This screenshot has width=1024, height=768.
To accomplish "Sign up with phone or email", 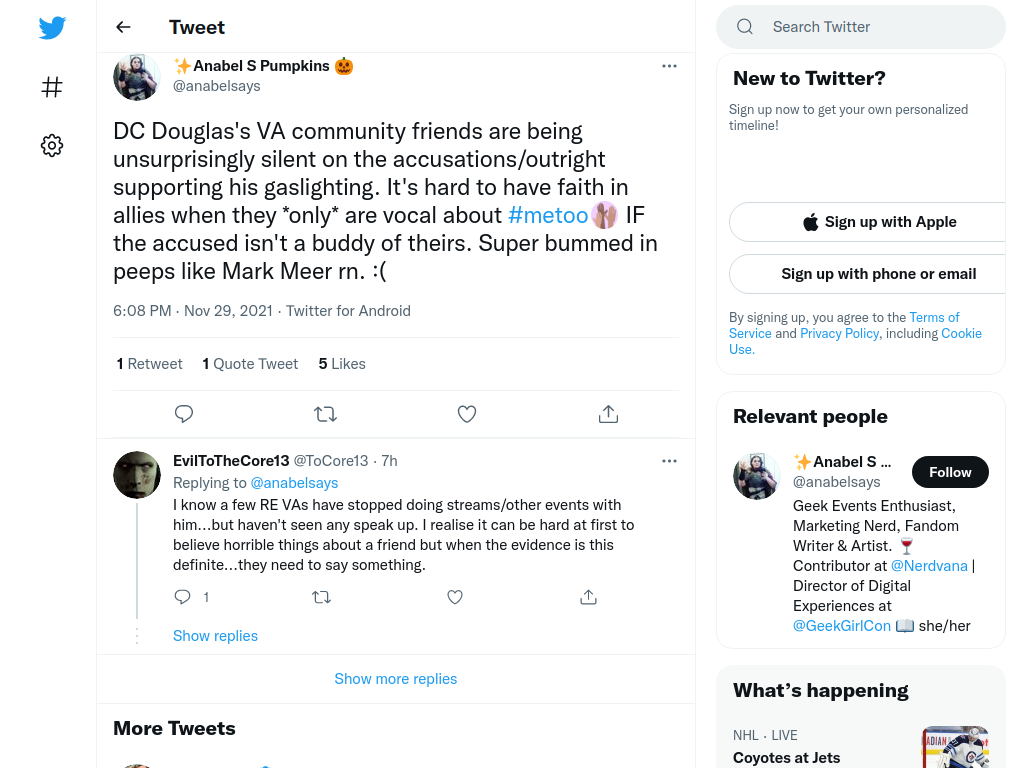I will pos(879,274).
